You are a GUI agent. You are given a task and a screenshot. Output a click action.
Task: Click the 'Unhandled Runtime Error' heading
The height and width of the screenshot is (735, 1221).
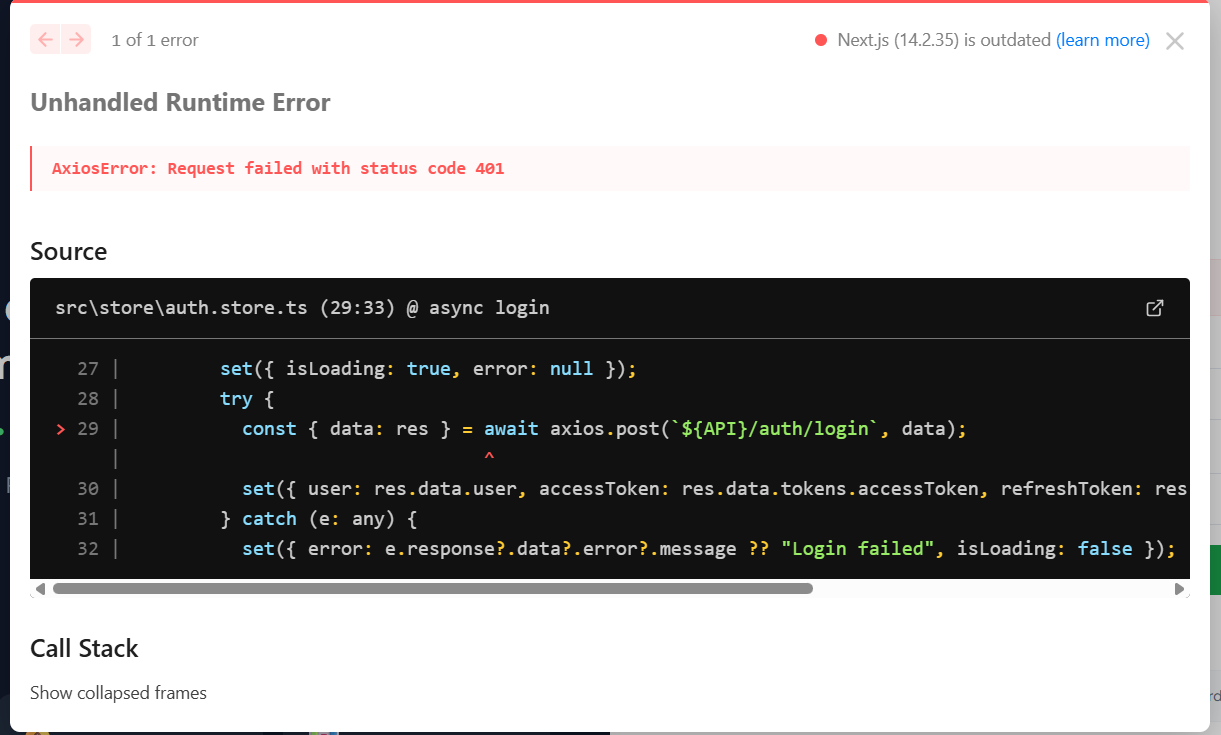point(180,102)
